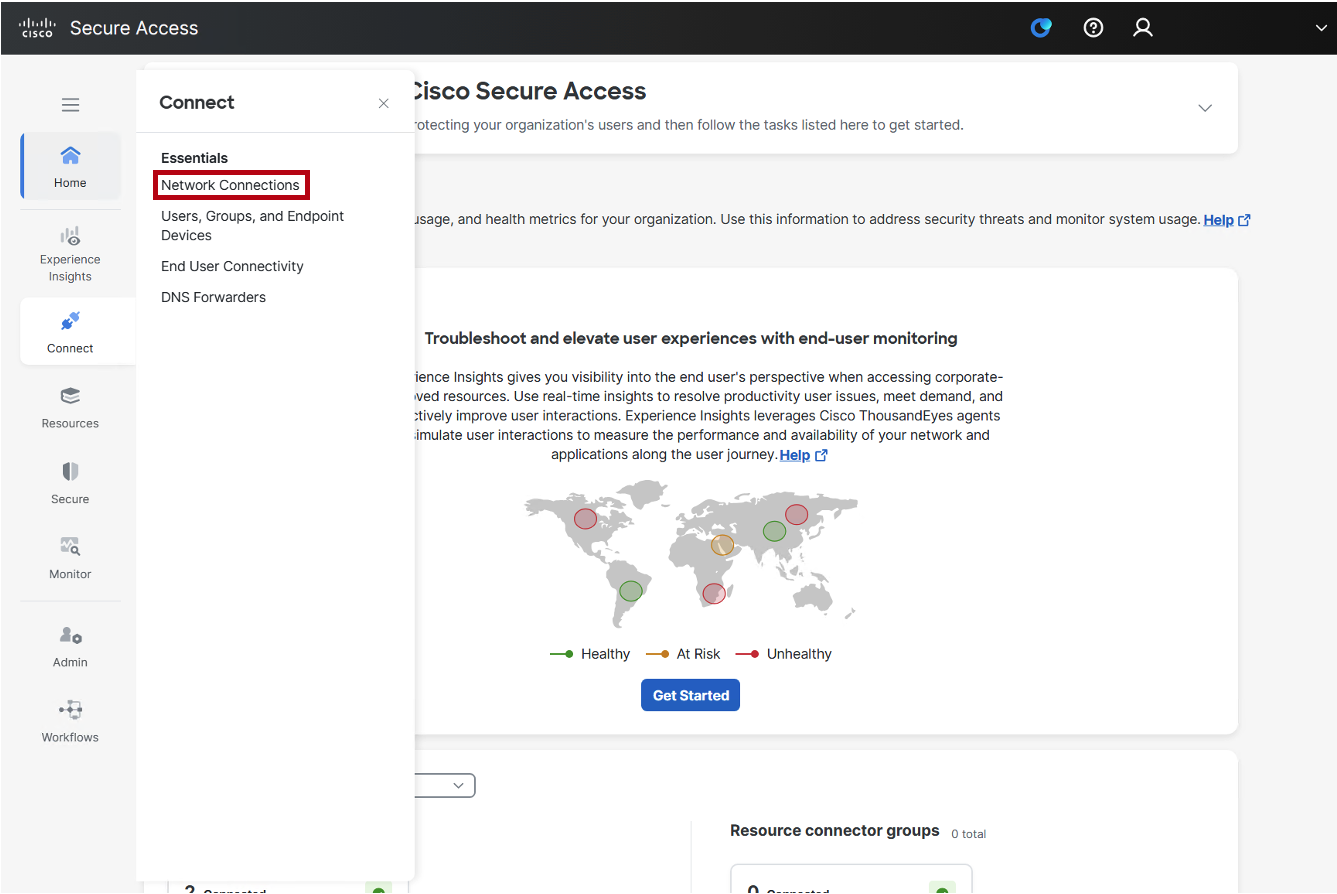Viewport: 1337px width, 894px height.
Task: Click the Get Started button
Action: 690,694
